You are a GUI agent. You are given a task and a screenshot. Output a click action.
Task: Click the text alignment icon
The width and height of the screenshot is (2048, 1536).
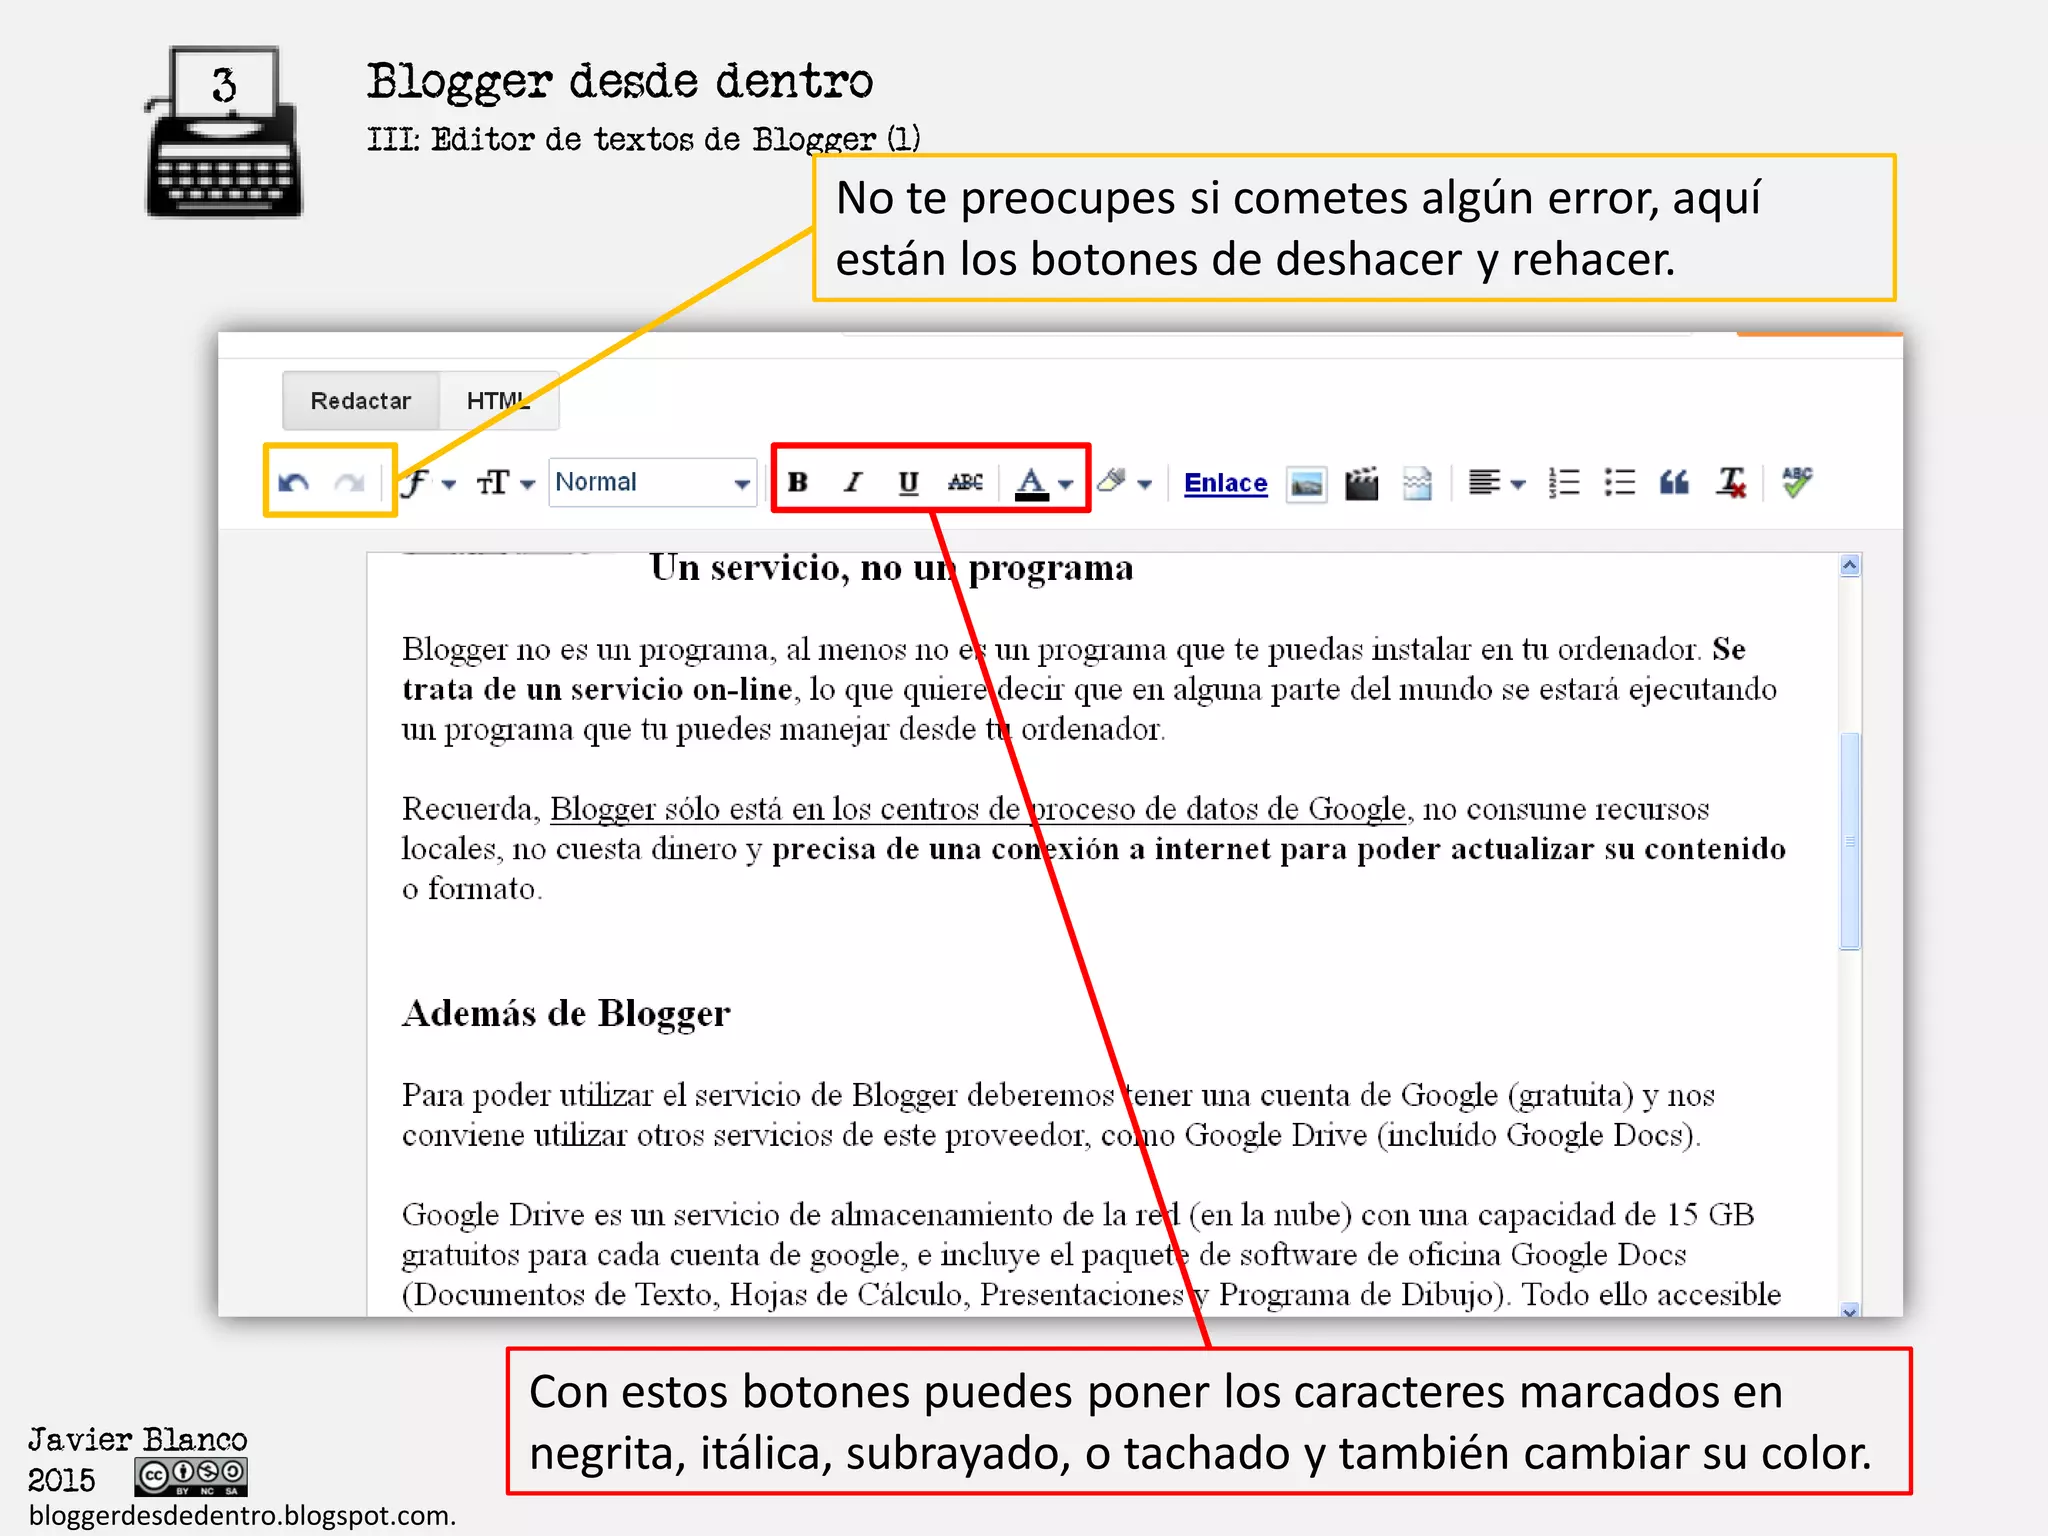[1483, 483]
